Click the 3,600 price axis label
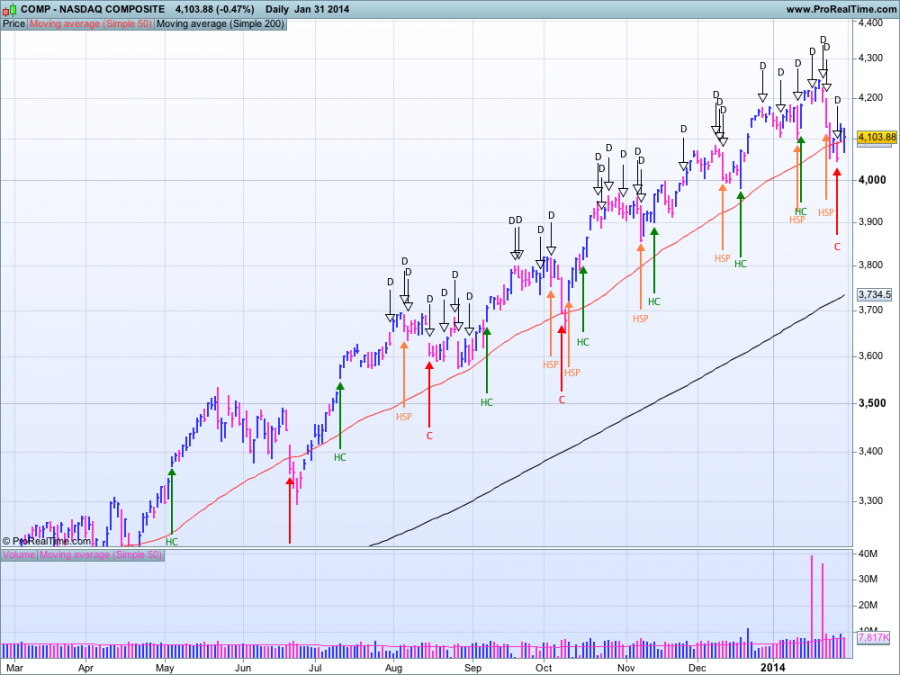 tap(871, 356)
